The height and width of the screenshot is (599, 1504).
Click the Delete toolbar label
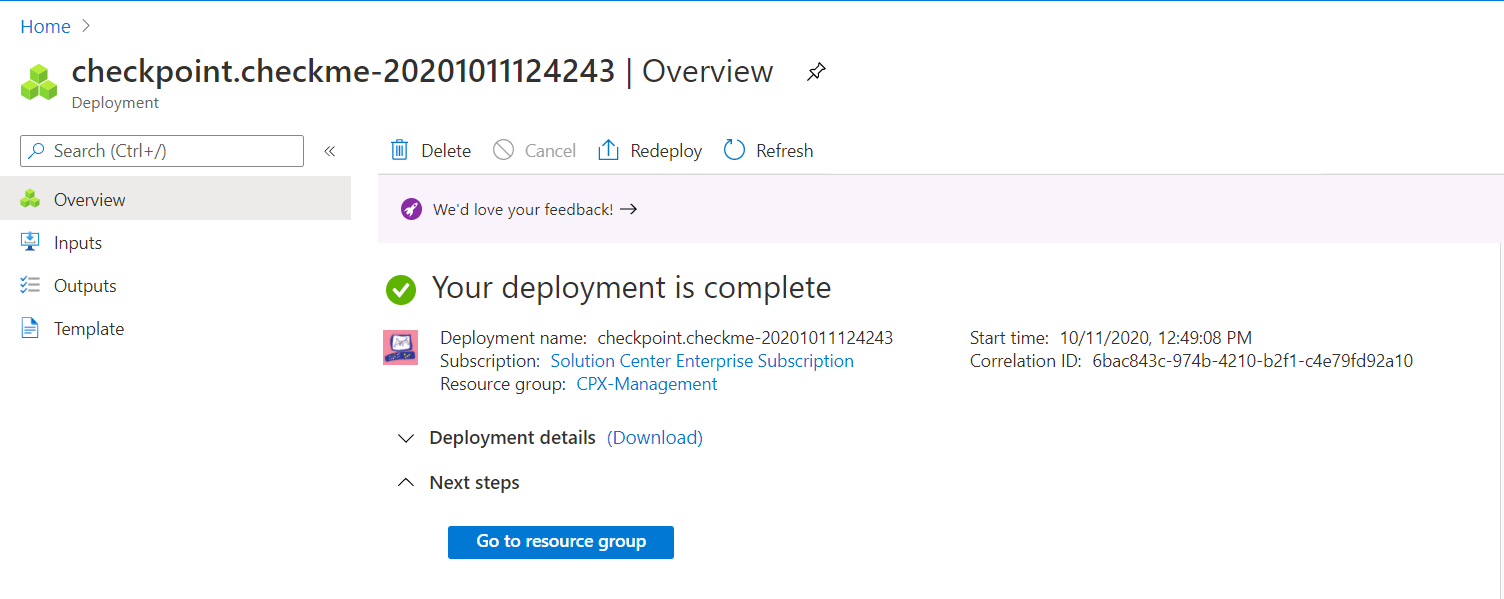(446, 151)
